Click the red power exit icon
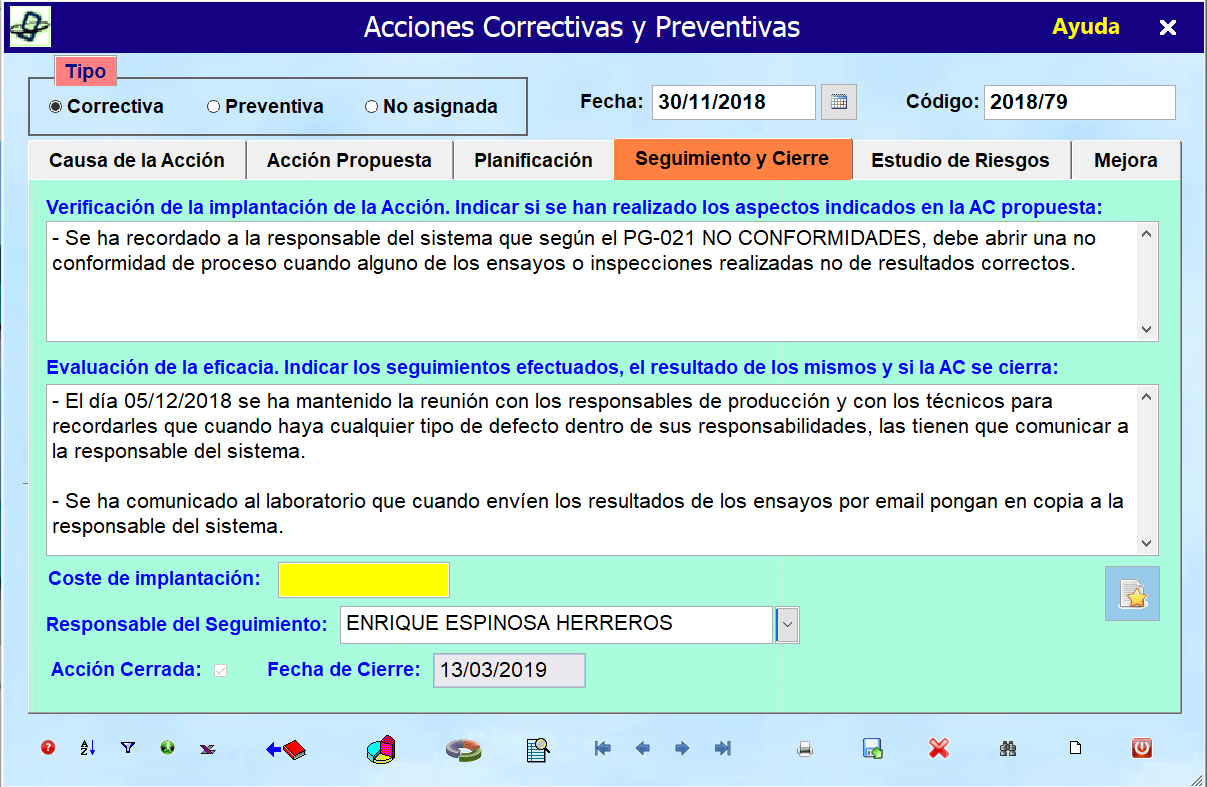Viewport: 1207px width, 787px height. point(1141,747)
